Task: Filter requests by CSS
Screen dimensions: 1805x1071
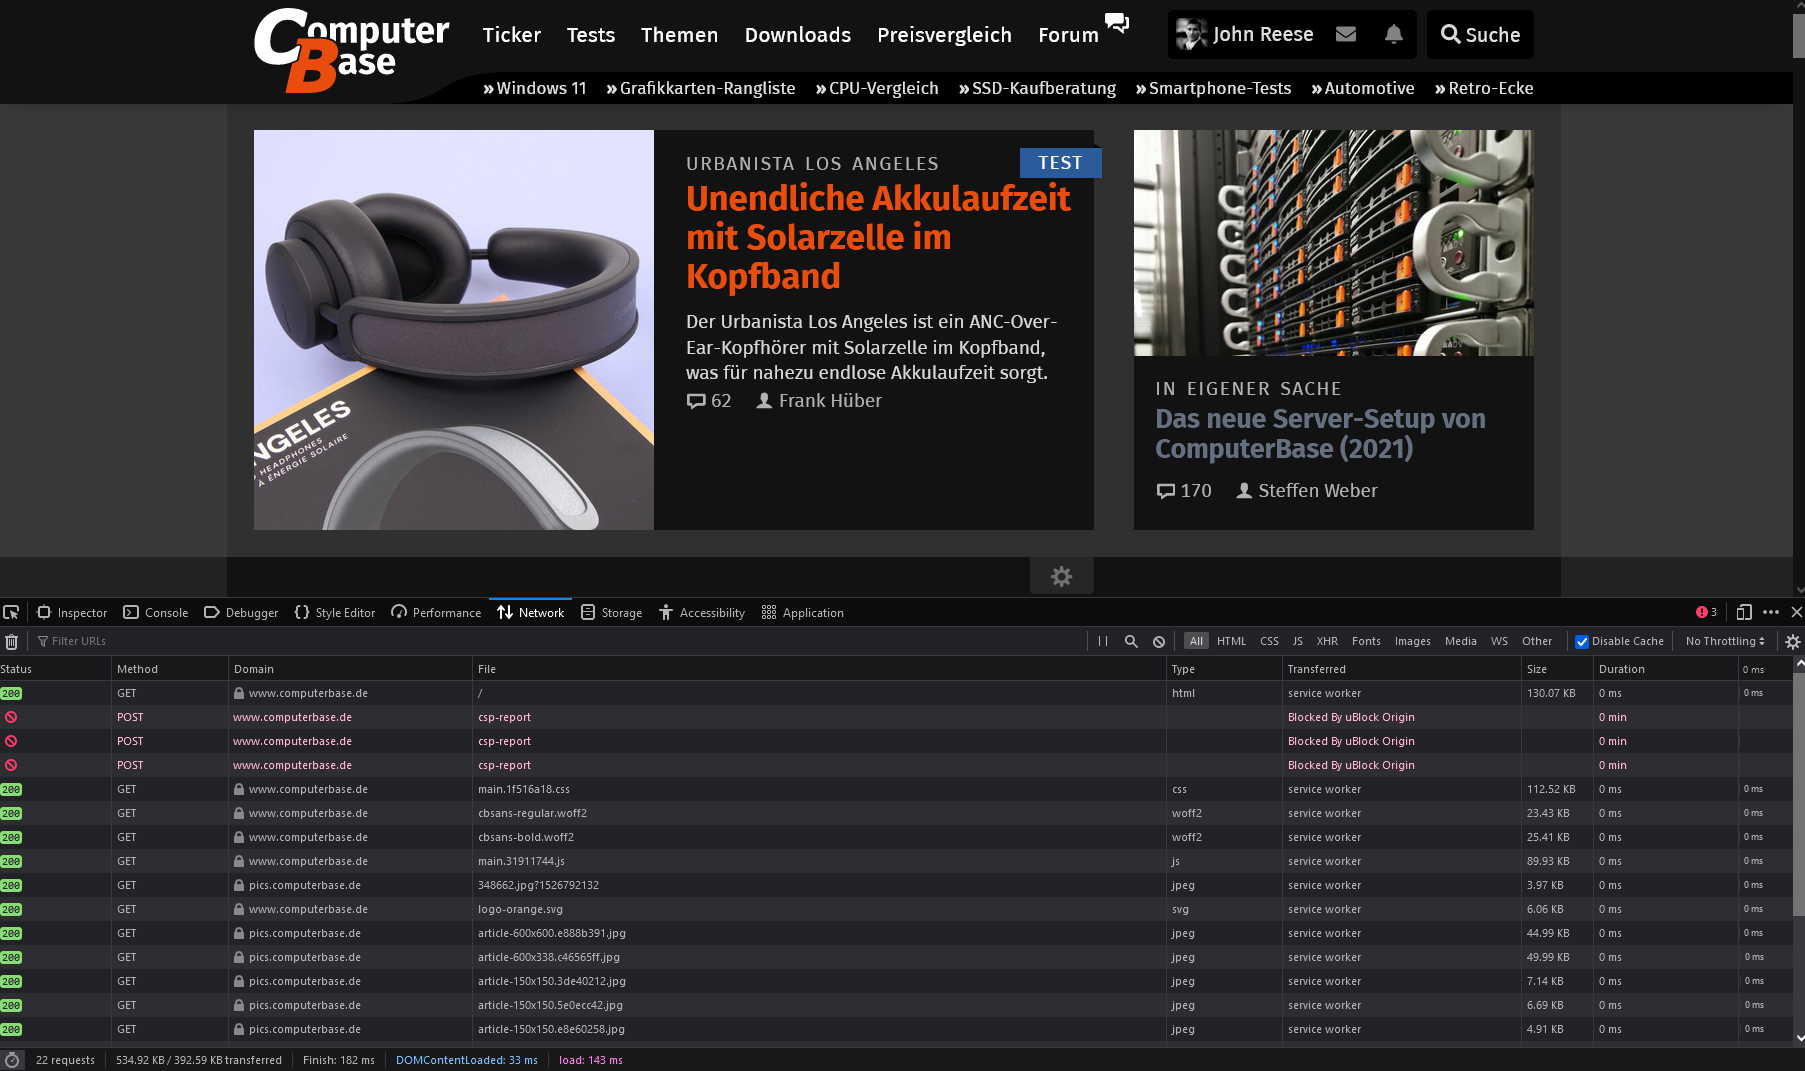Action: [x=1269, y=641]
